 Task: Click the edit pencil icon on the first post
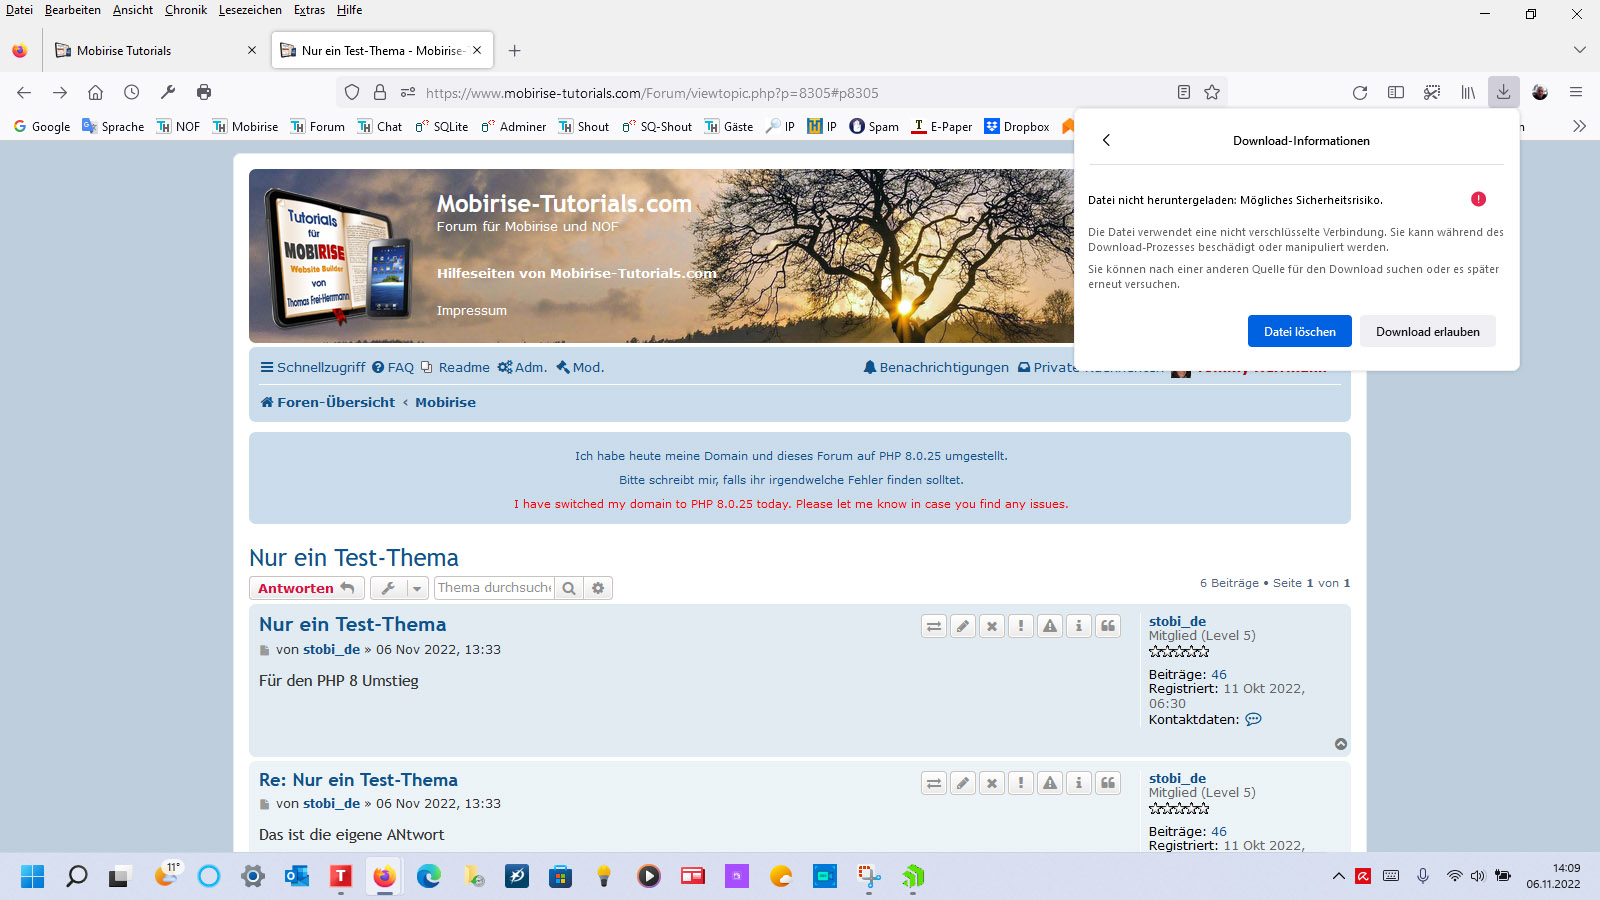(963, 626)
